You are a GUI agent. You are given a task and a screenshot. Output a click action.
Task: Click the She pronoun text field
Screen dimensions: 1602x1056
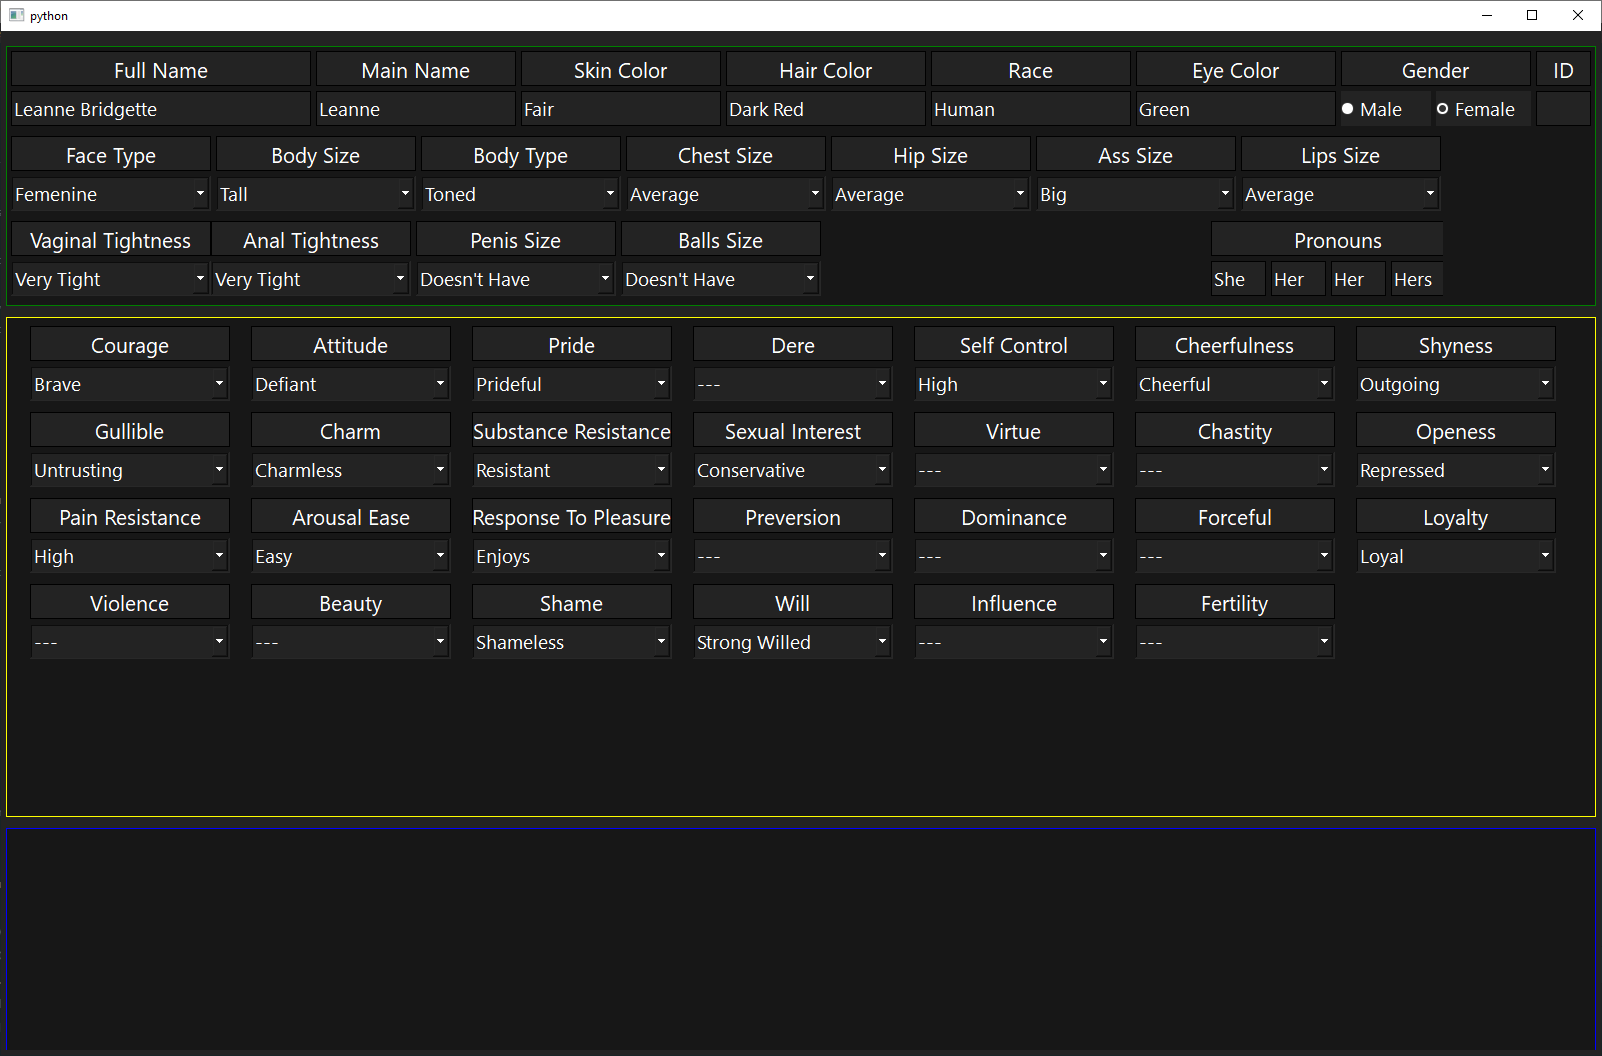1237,280
